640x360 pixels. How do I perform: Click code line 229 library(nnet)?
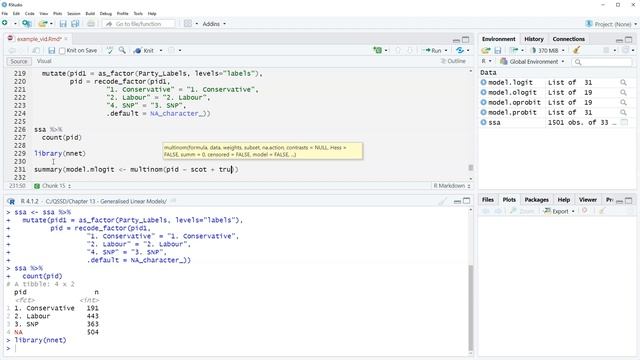click(60, 153)
